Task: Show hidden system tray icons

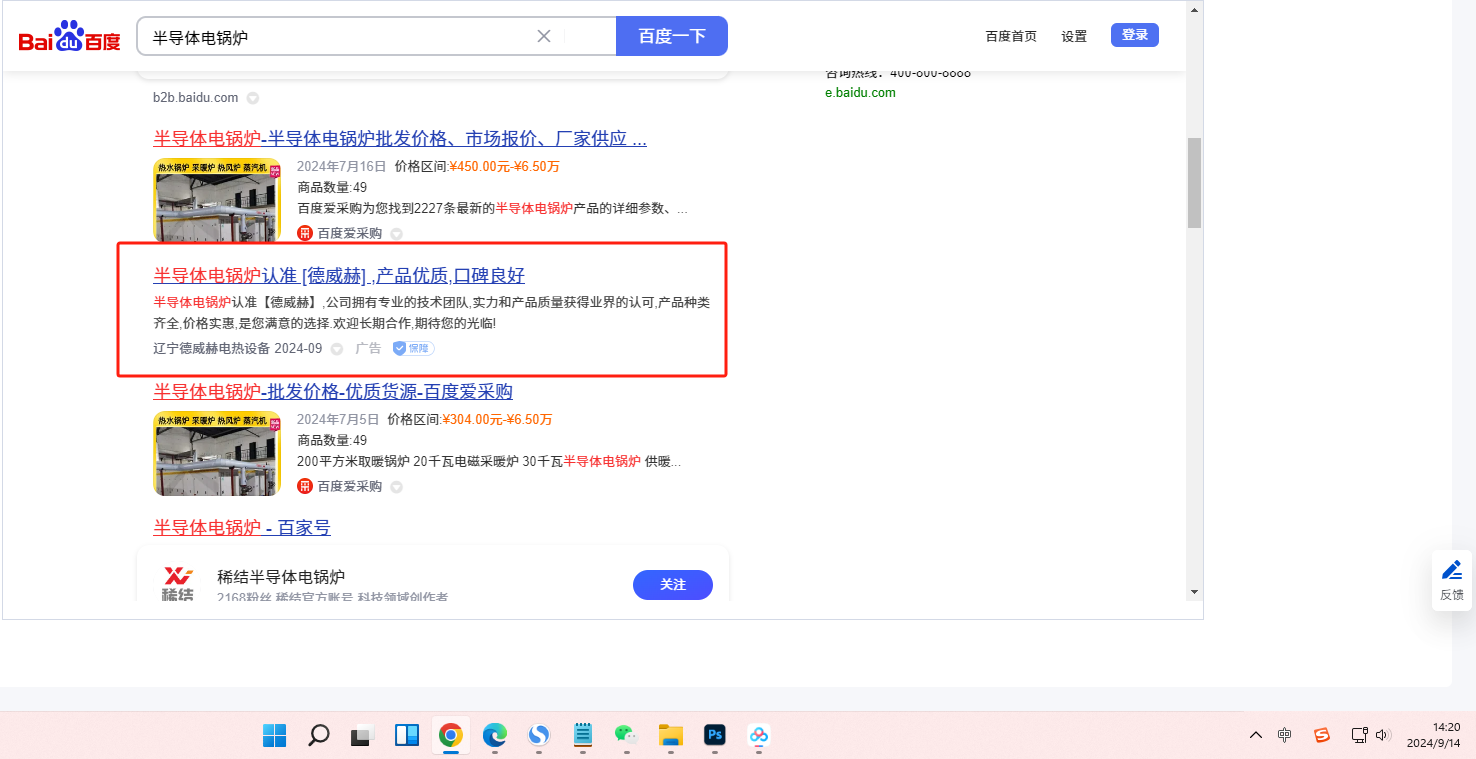Action: pos(1256,735)
